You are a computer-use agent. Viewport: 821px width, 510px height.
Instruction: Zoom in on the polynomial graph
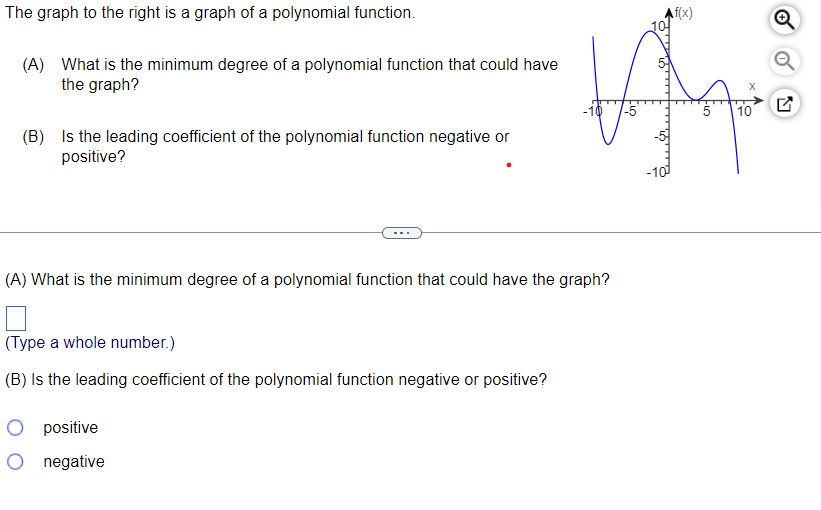click(x=784, y=20)
